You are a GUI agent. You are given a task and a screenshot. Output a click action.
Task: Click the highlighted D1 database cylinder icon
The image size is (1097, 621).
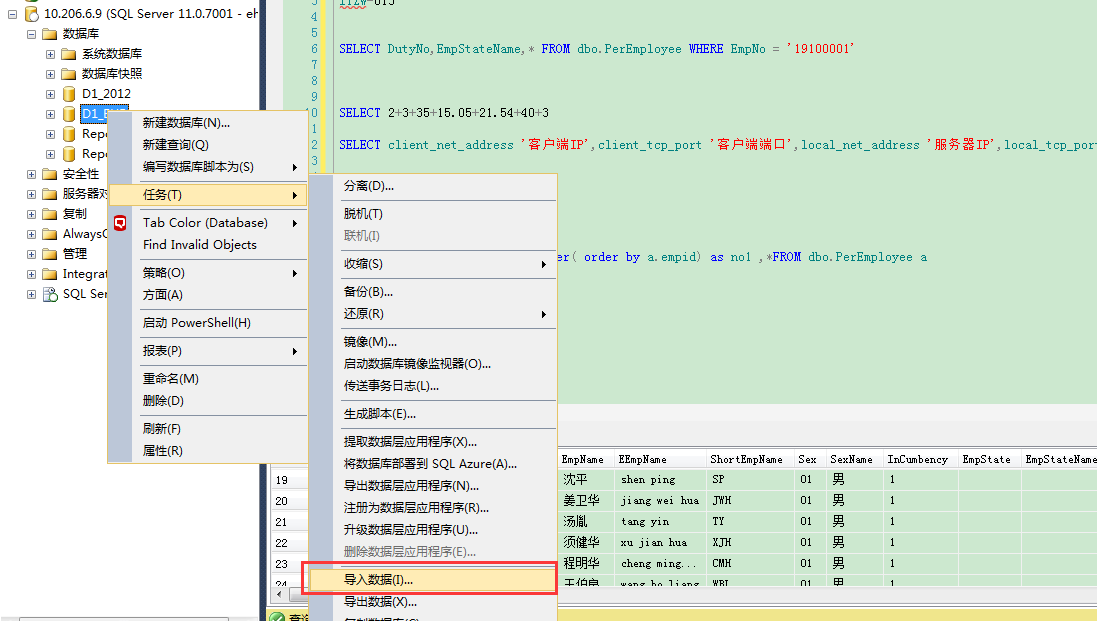[x=69, y=114]
